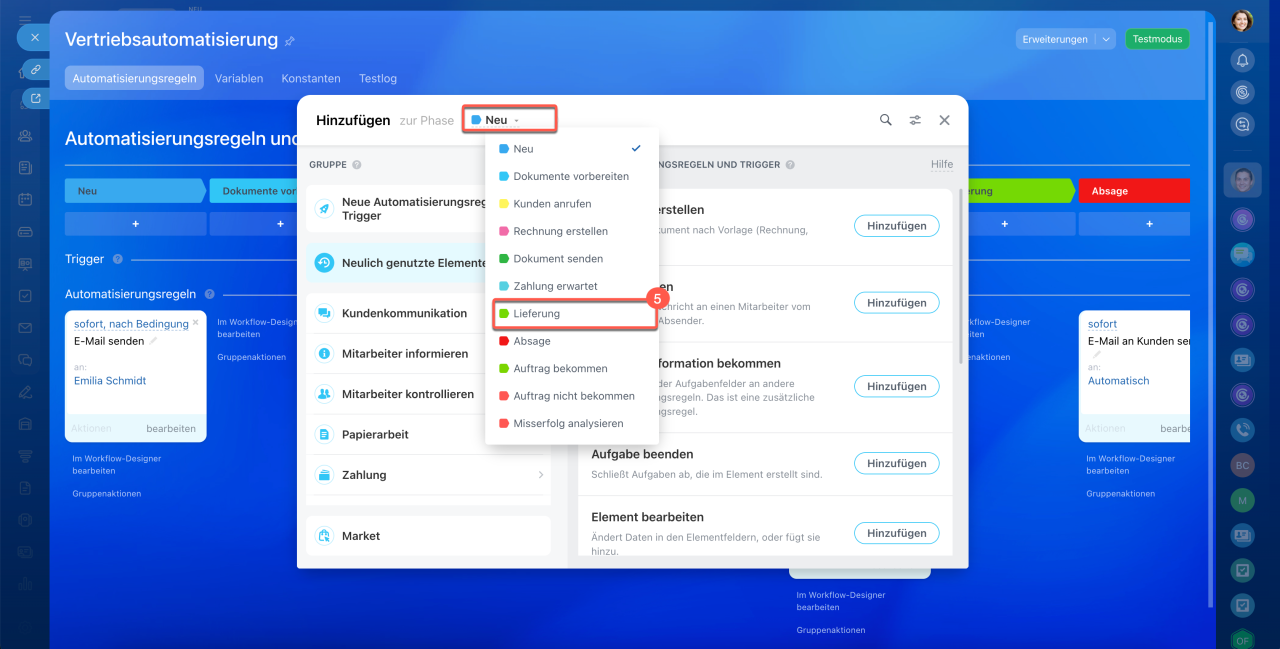Select Misserfolg analysieren phase

[x=572, y=424]
